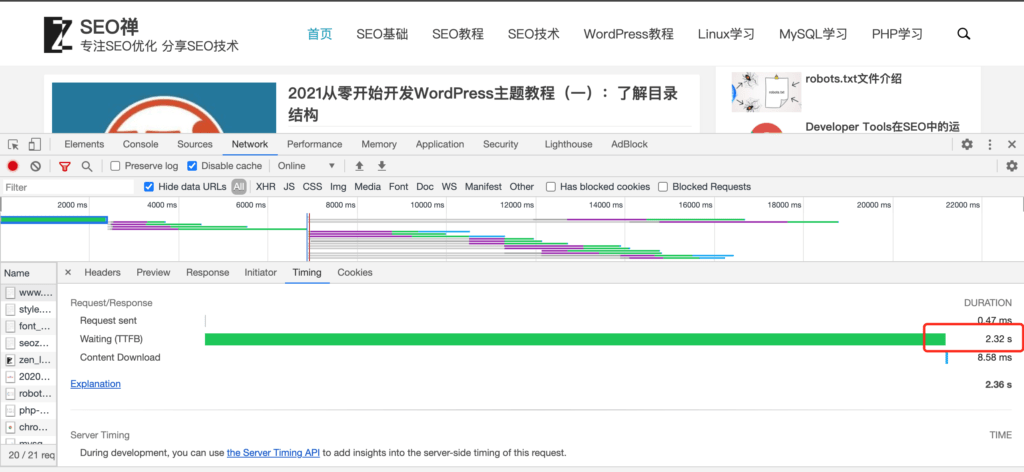Clear the network log

[36, 166]
